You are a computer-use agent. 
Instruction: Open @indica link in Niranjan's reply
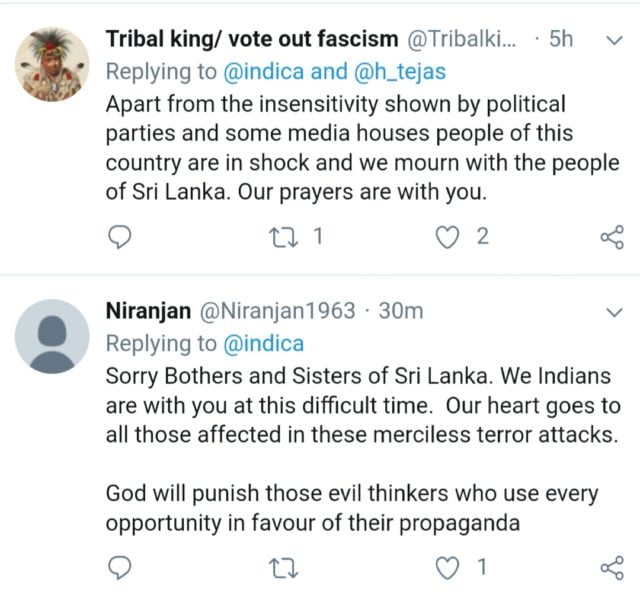point(260,343)
